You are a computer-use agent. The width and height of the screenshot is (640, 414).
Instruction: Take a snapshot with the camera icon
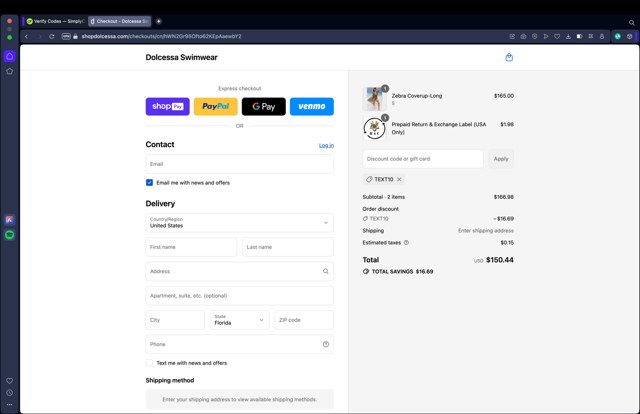[x=523, y=36]
